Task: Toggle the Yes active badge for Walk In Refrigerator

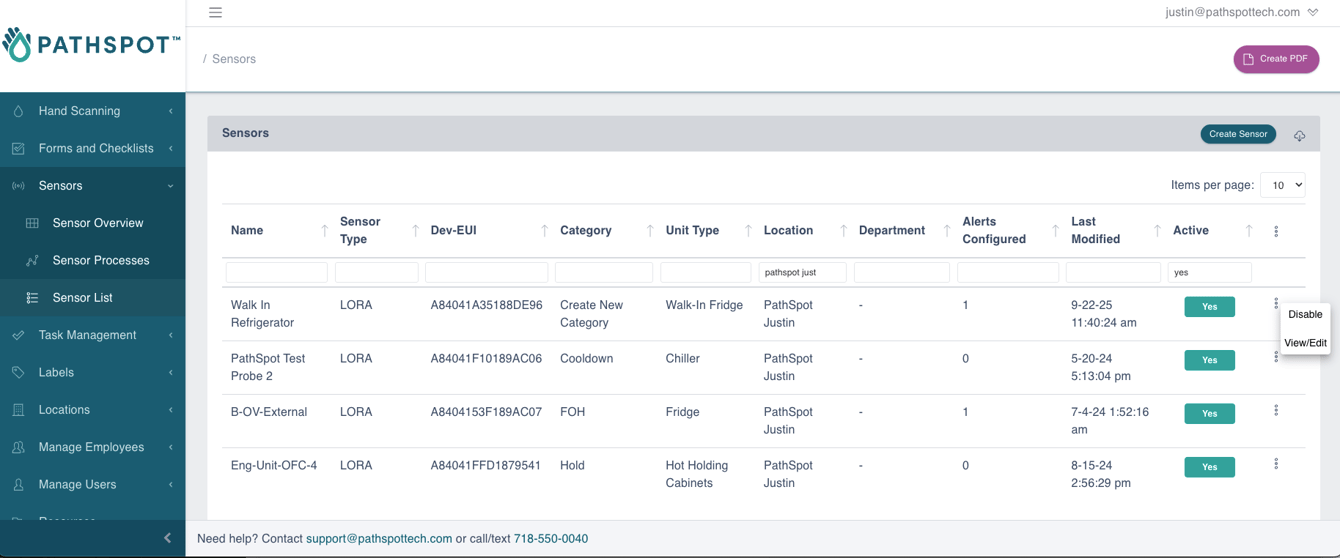Action: click(x=1209, y=307)
